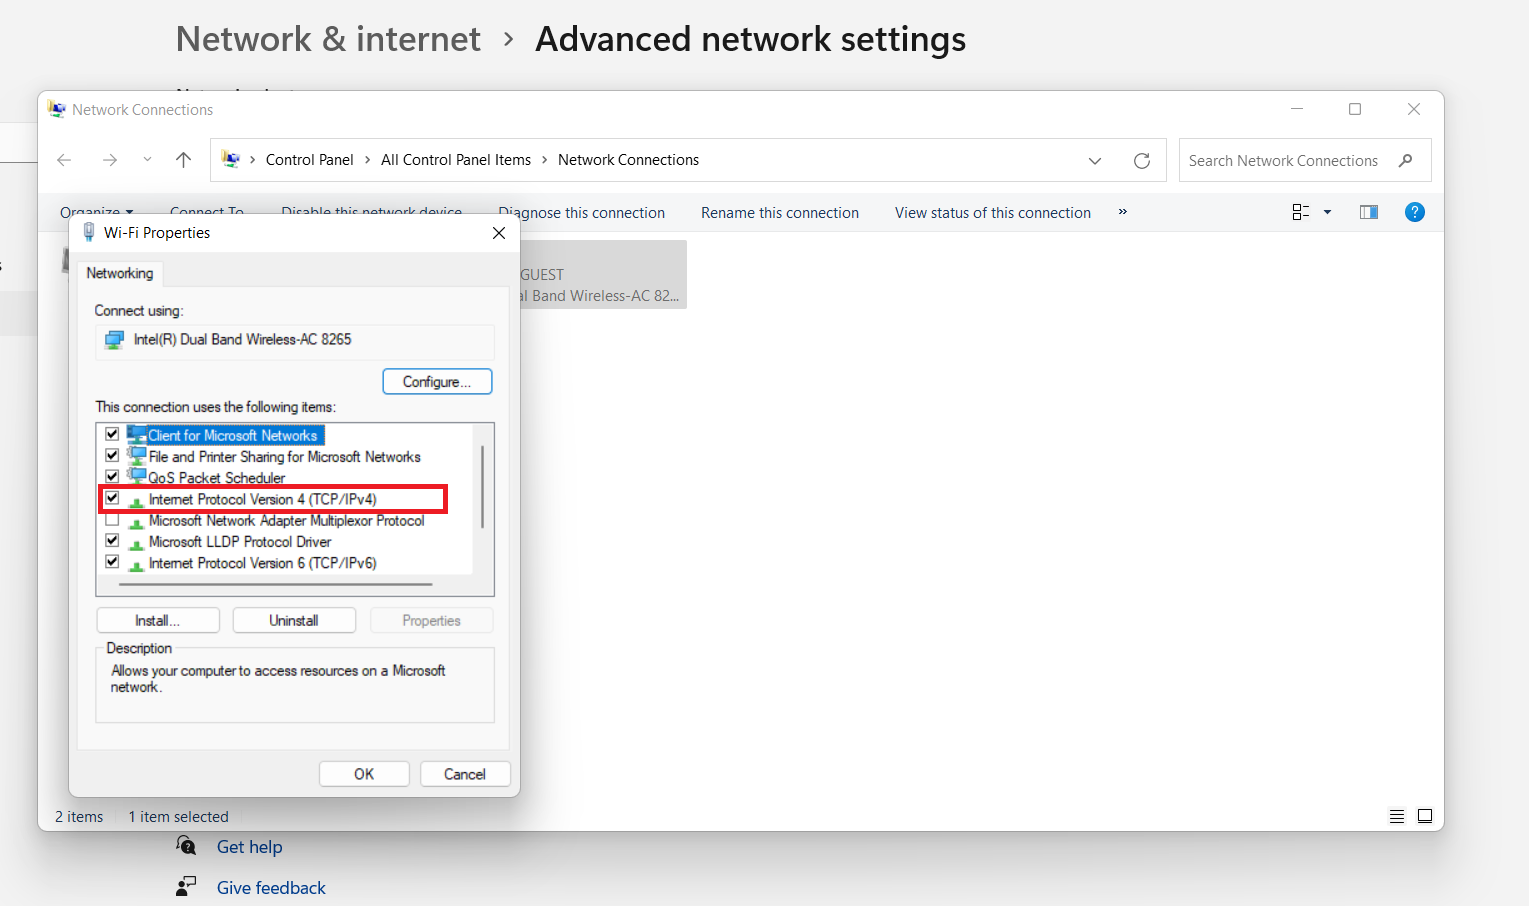Select the Networking tab
The width and height of the screenshot is (1529, 906).
click(x=120, y=273)
